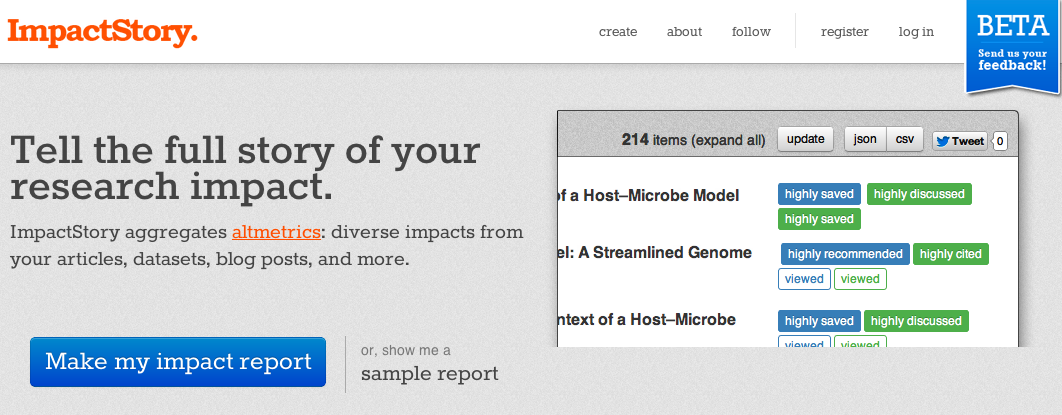Image resolution: width=1062 pixels, height=415 pixels.
Task: Select the follow navigation item
Action: 751,31
